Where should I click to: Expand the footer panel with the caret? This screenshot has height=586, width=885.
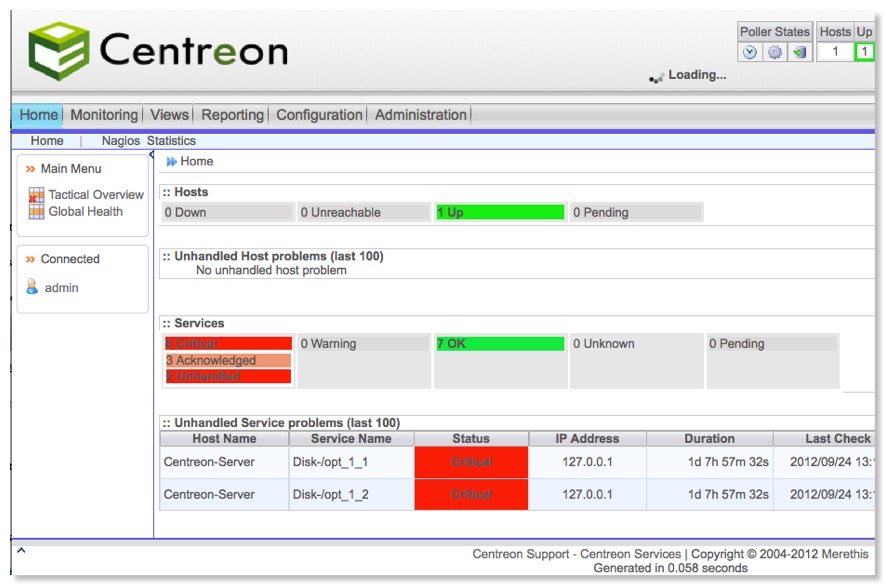[21, 550]
